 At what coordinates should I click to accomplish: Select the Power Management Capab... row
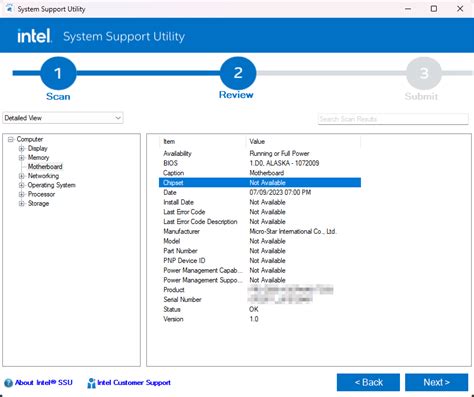260,270
